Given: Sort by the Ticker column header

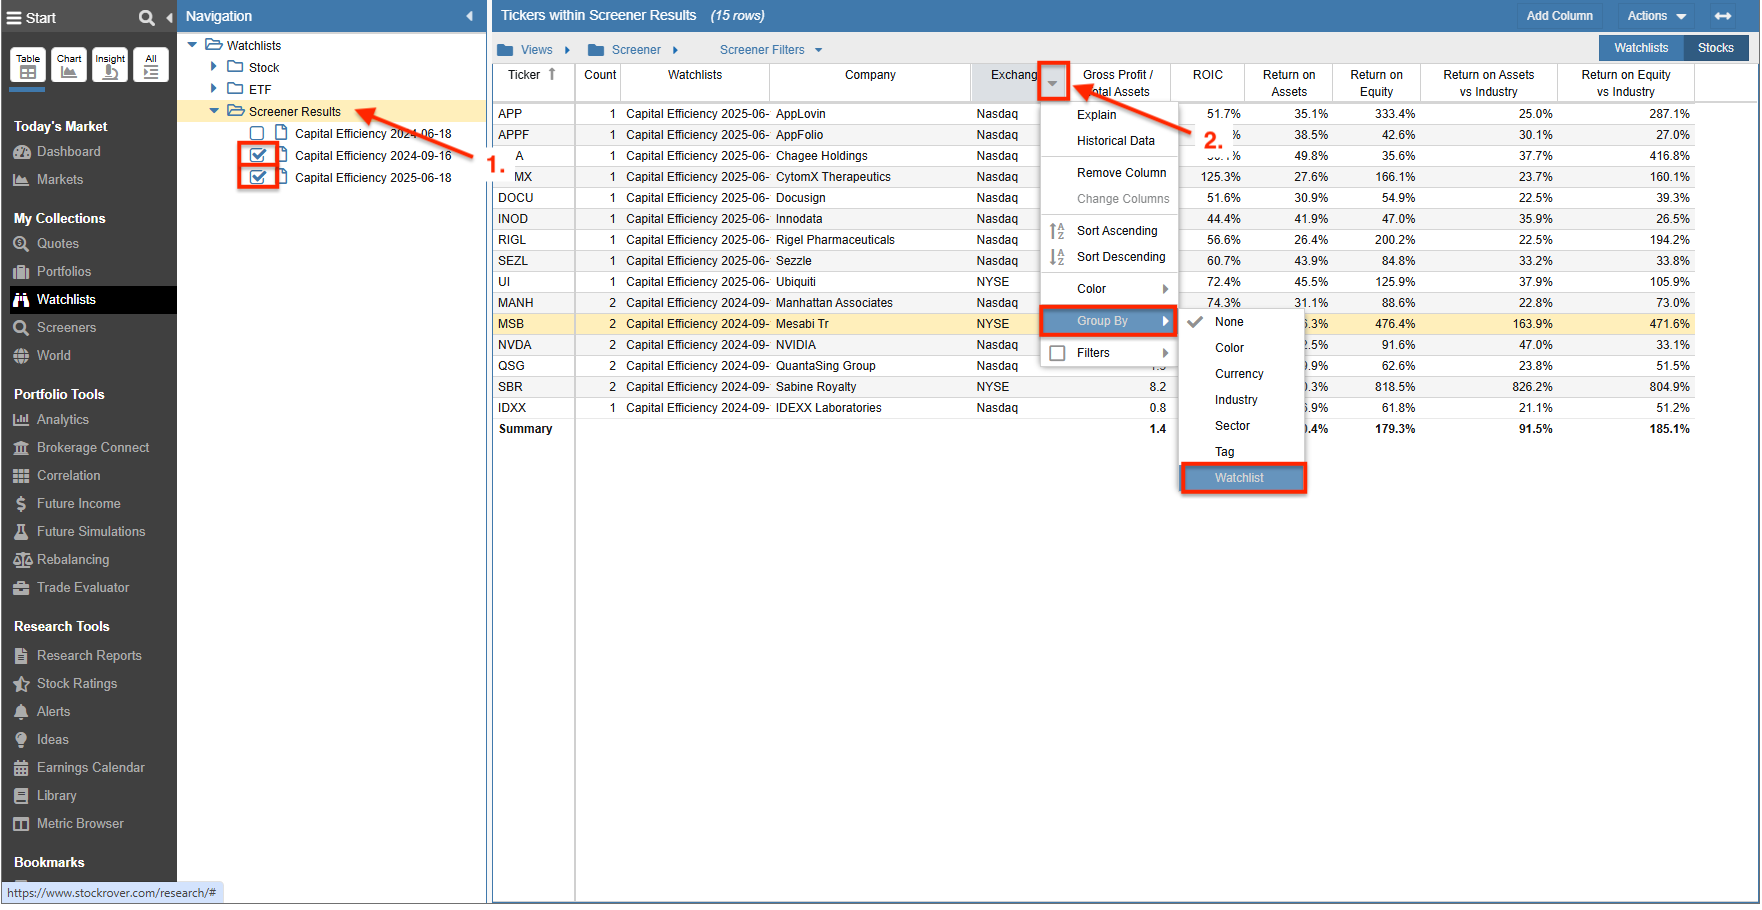Looking at the screenshot, I should coord(533,82).
